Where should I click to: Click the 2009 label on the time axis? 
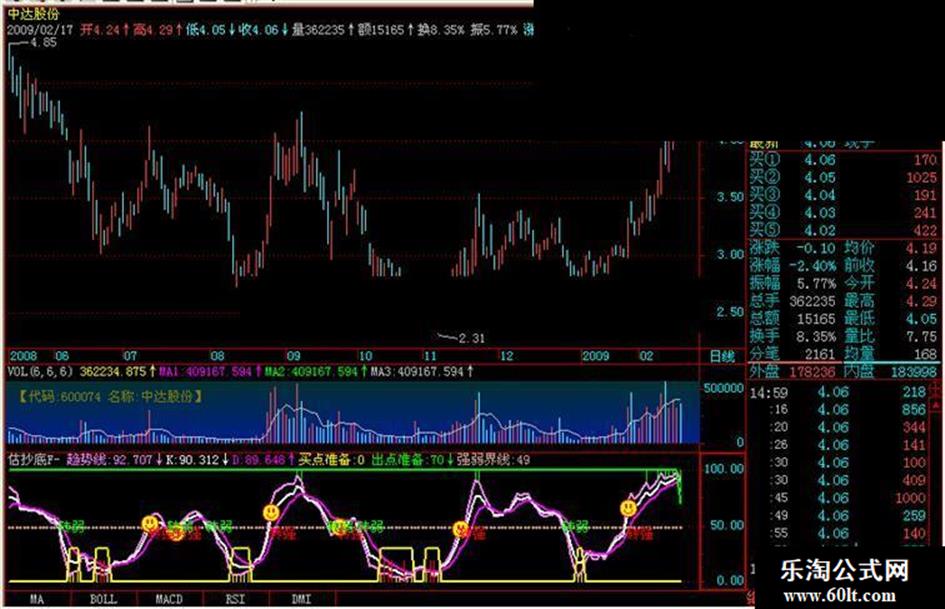point(595,356)
